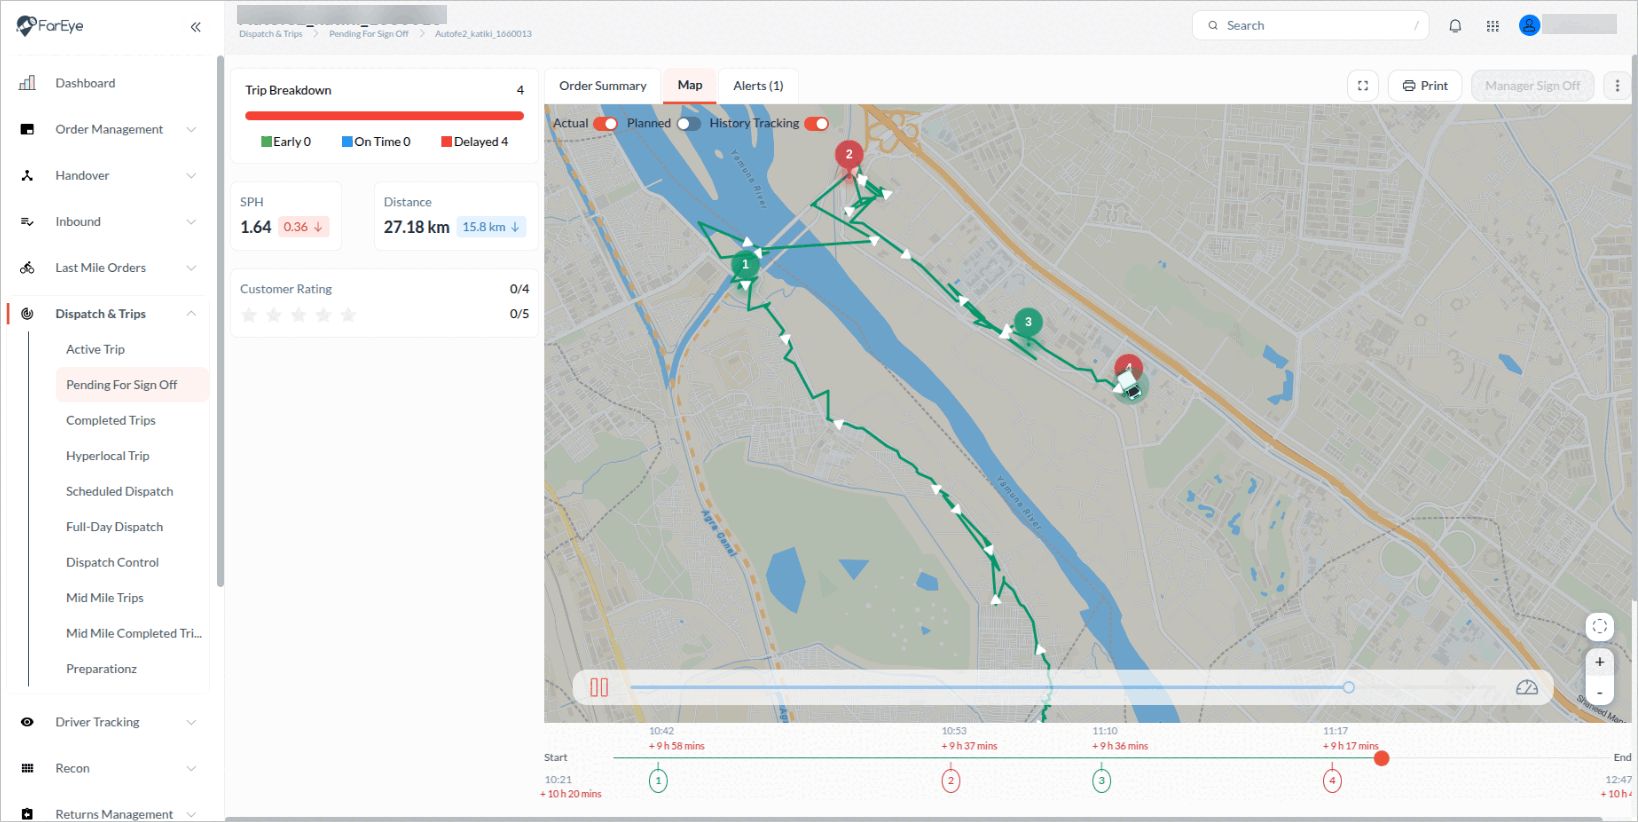Click the Driver Tracking eye icon
This screenshot has height=822, width=1638.
click(x=27, y=722)
